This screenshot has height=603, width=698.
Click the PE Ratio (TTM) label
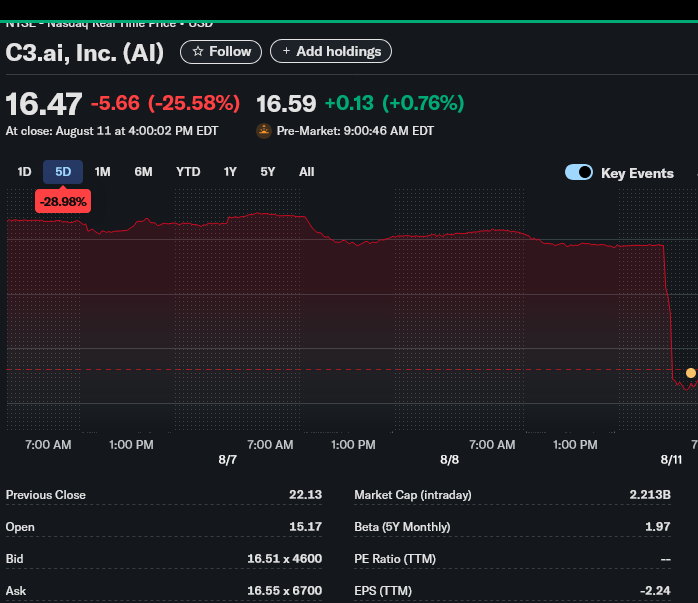pos(395,559)
